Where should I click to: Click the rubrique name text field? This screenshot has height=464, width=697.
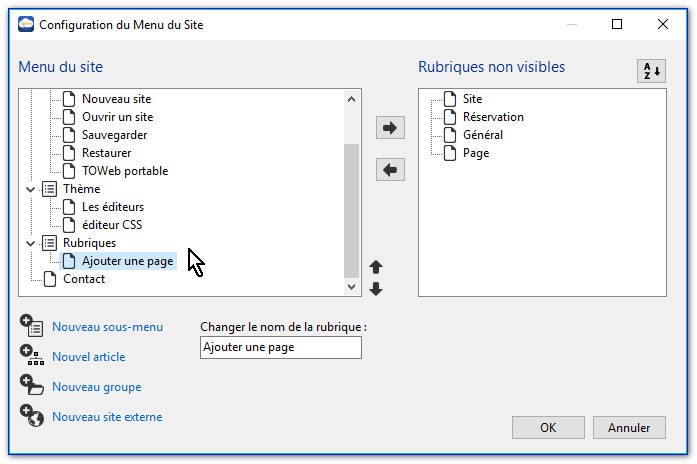pos(280,347)
